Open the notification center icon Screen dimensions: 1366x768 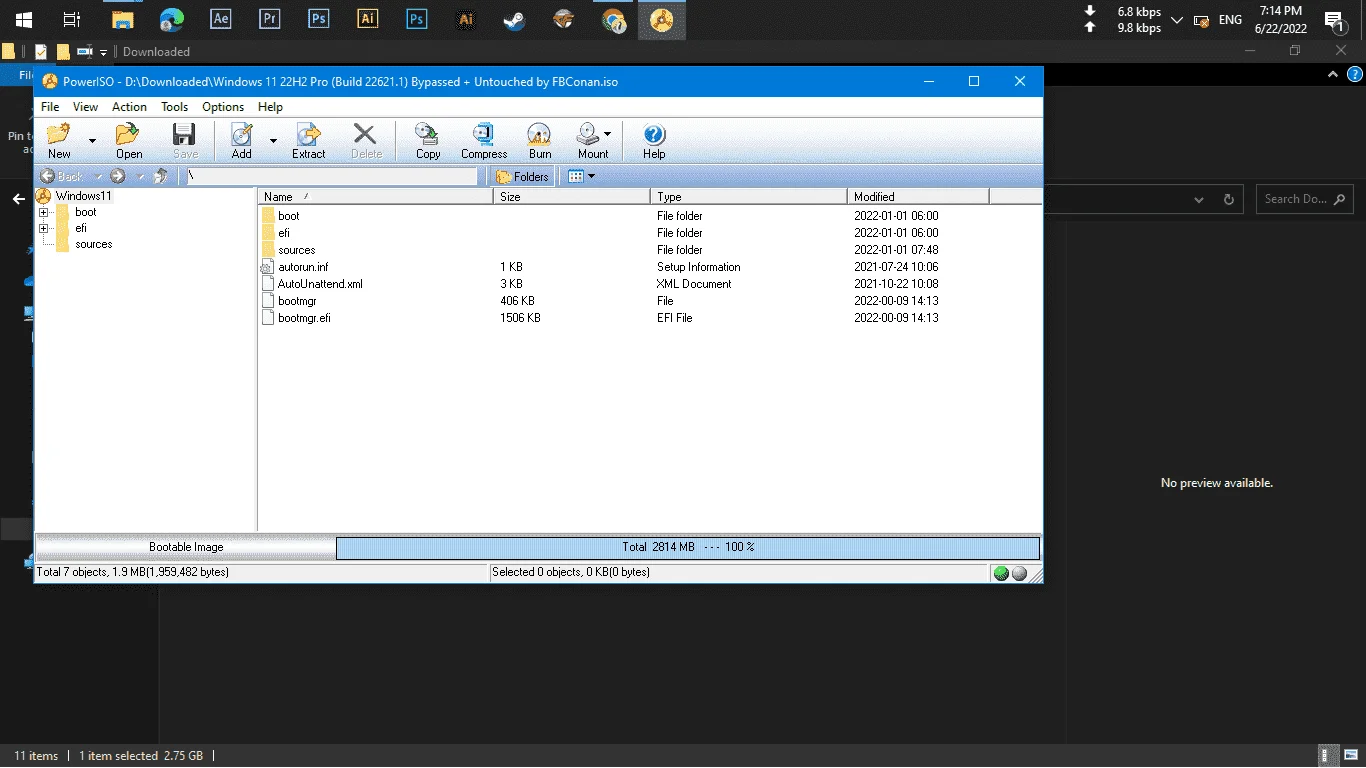click(1333, 20)
